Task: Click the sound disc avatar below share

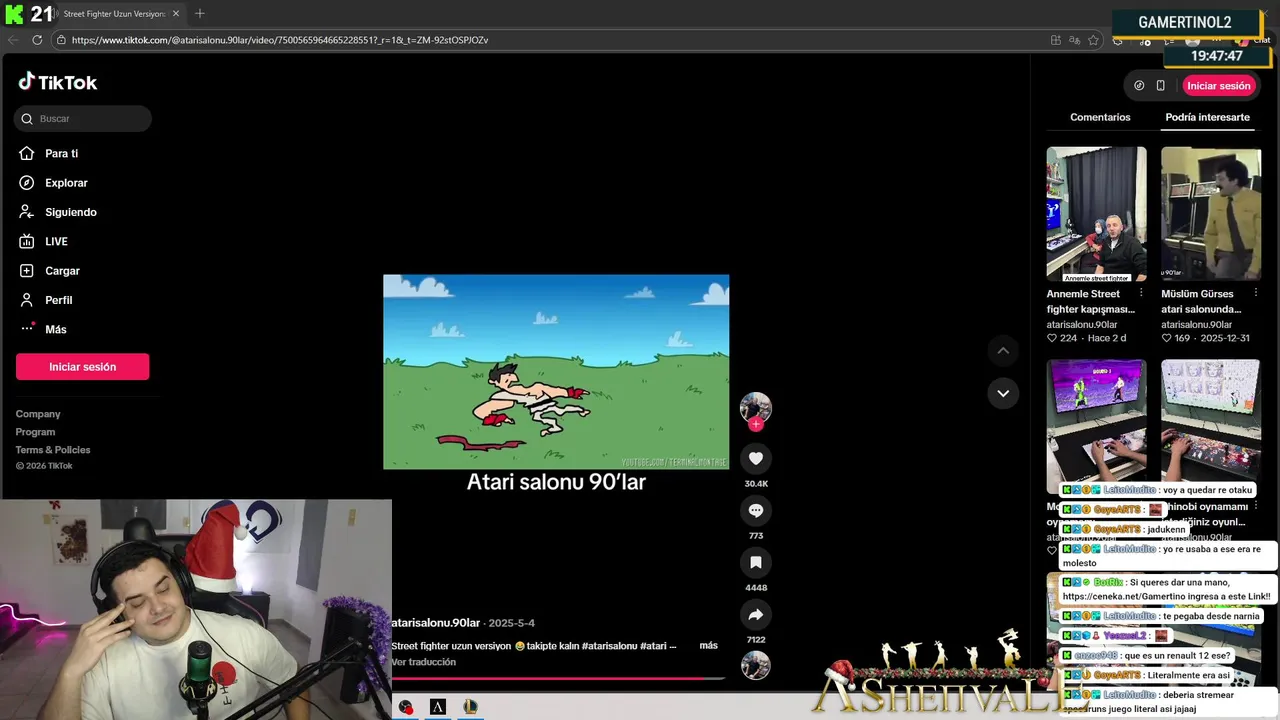Action: pyautogui.click(x=756, y=665)
